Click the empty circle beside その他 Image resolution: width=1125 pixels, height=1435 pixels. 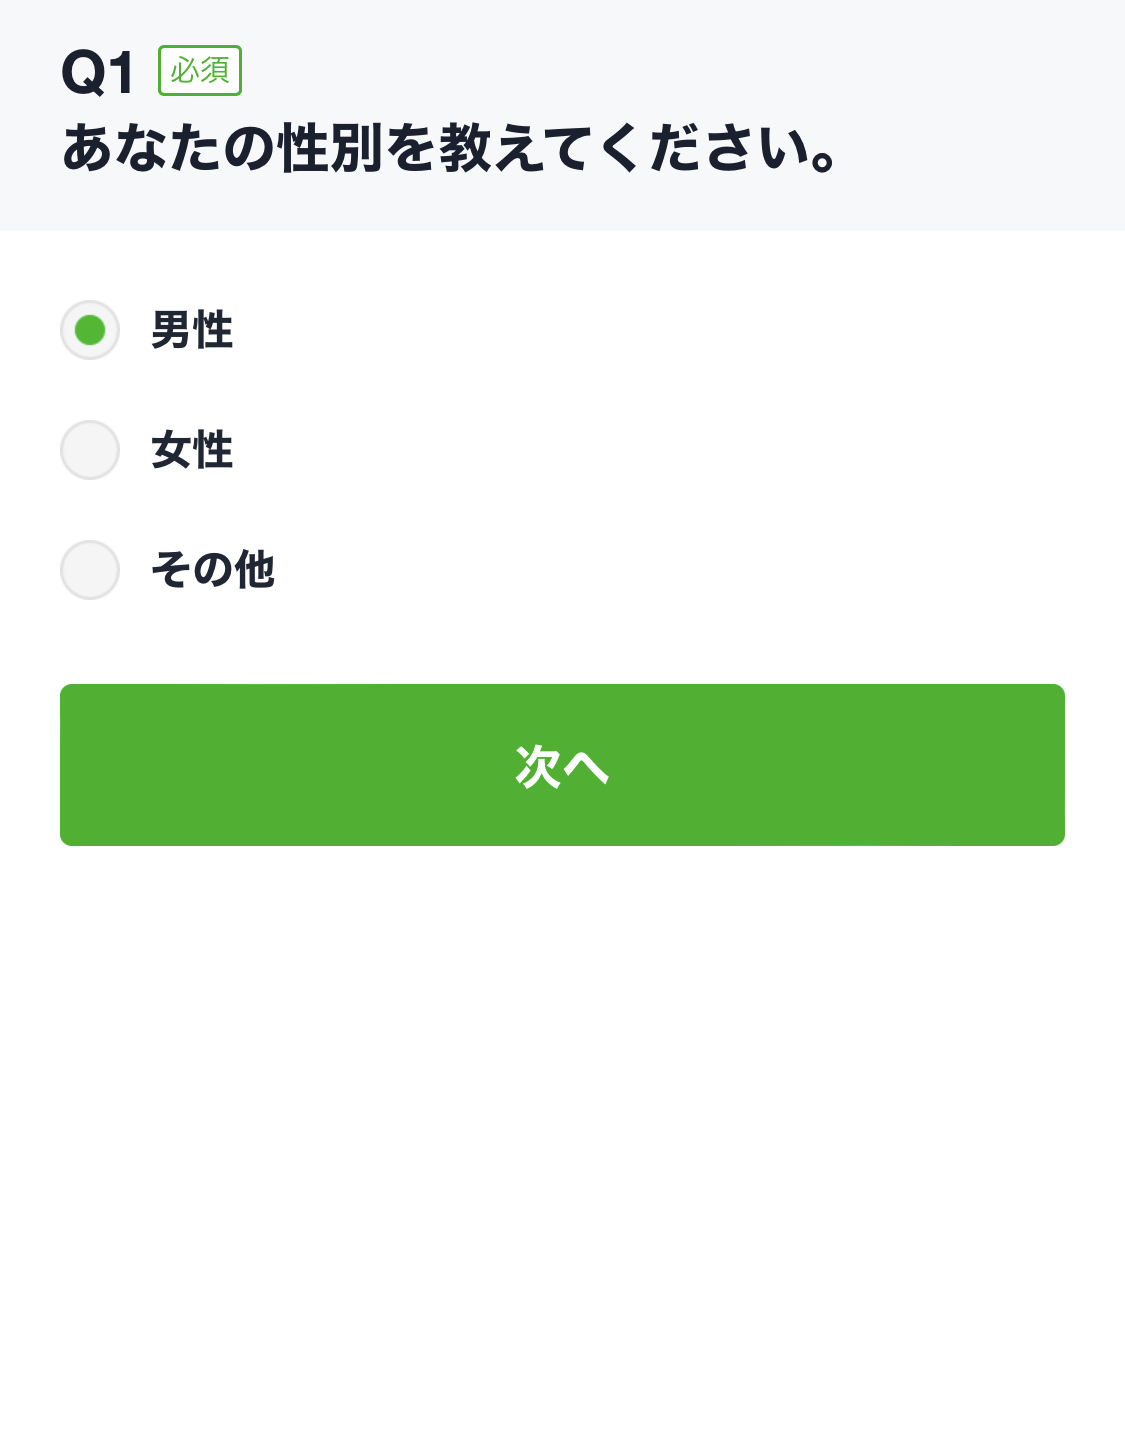tap(89, 570)
